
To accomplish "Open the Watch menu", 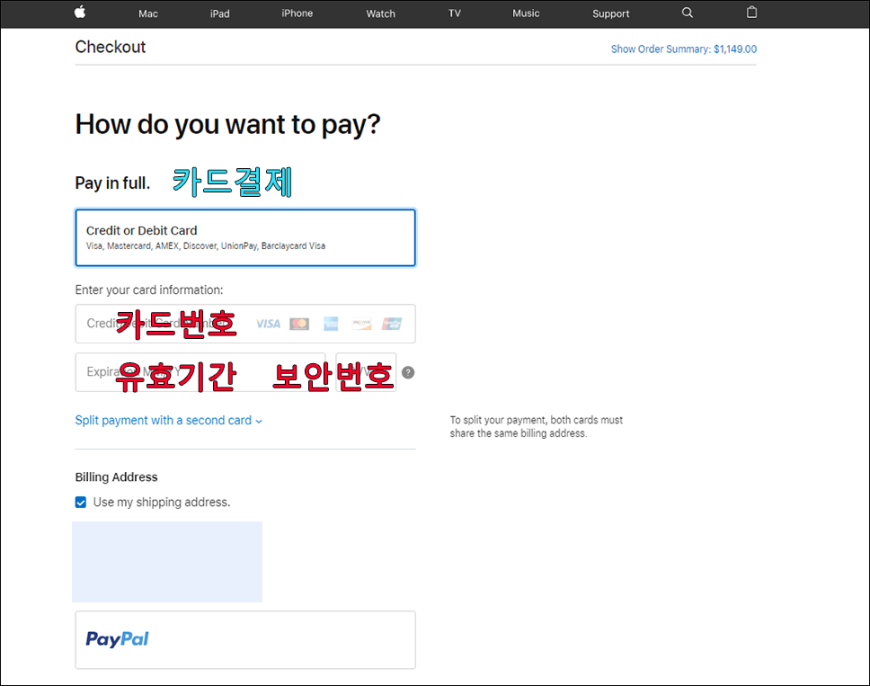I will pyautogui.click(x=381, y=13).
